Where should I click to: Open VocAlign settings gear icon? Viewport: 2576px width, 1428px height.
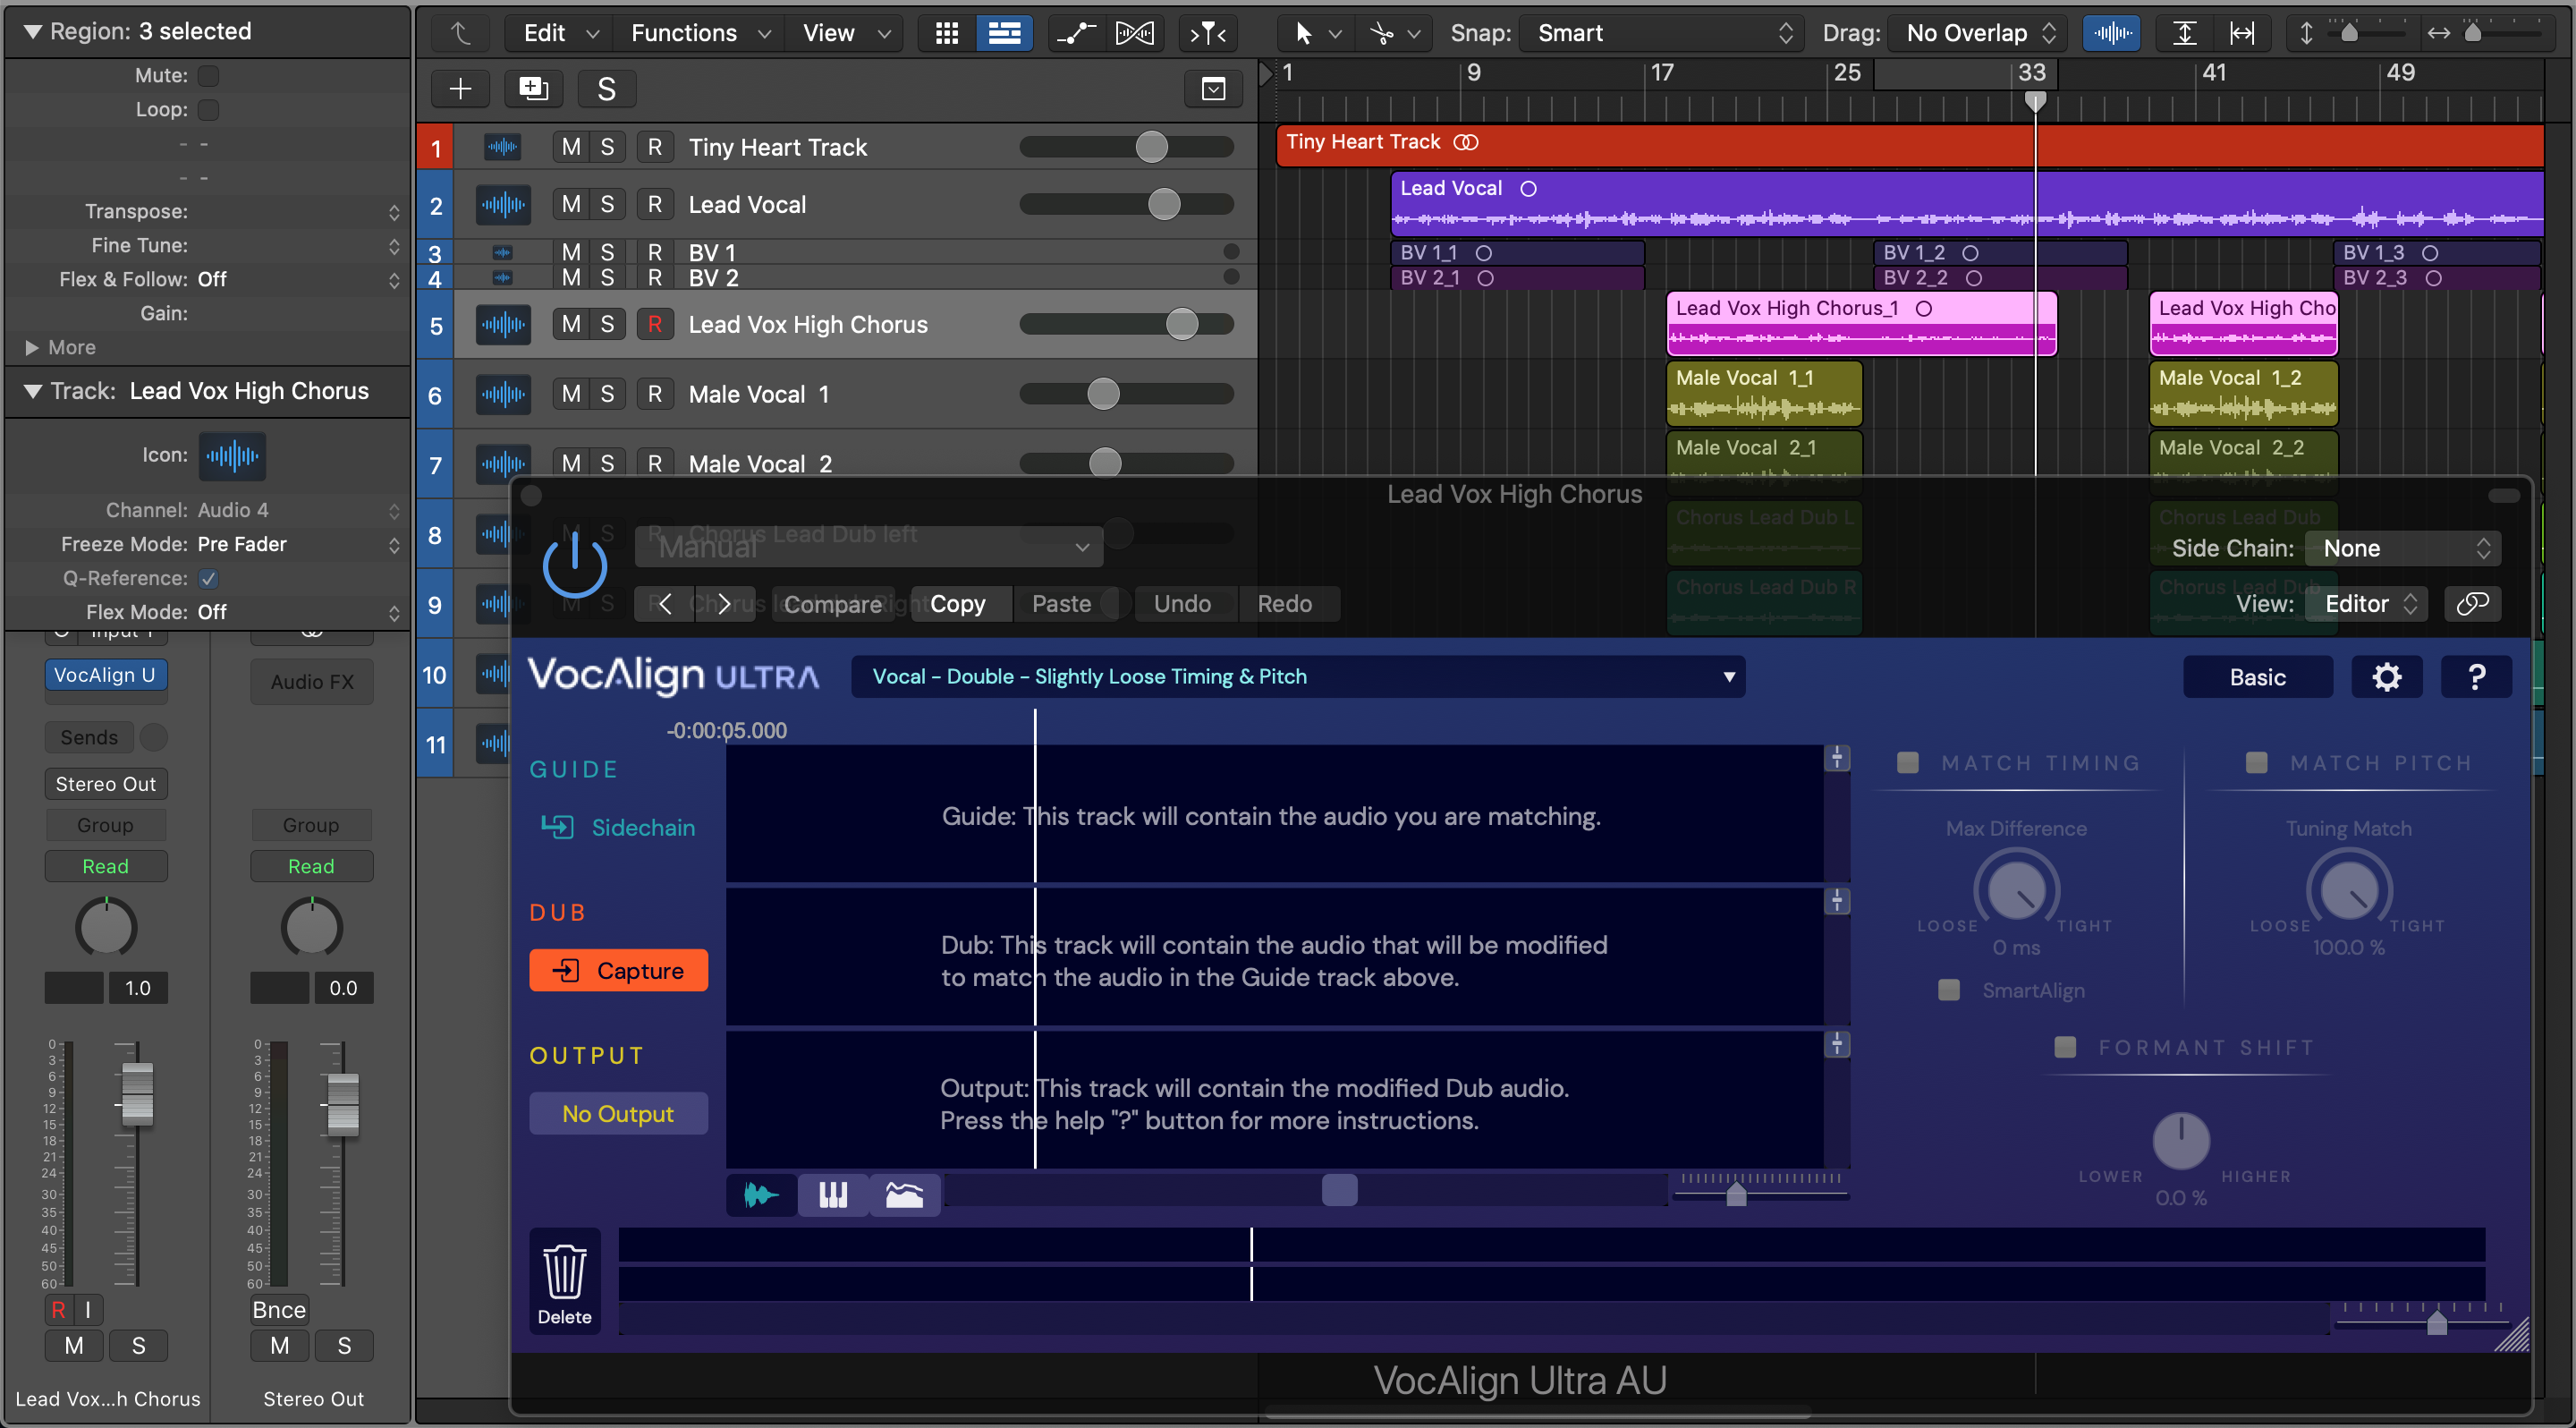tap(2386, 677)
